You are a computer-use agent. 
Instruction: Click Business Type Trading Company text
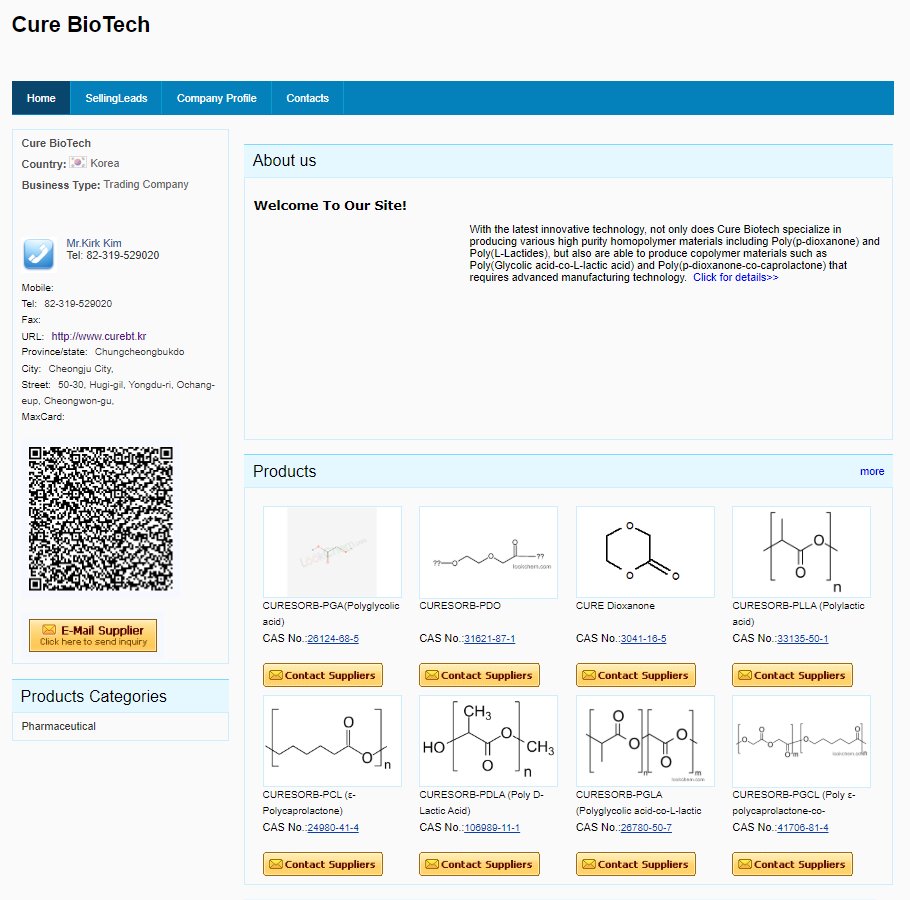(105, 185)
